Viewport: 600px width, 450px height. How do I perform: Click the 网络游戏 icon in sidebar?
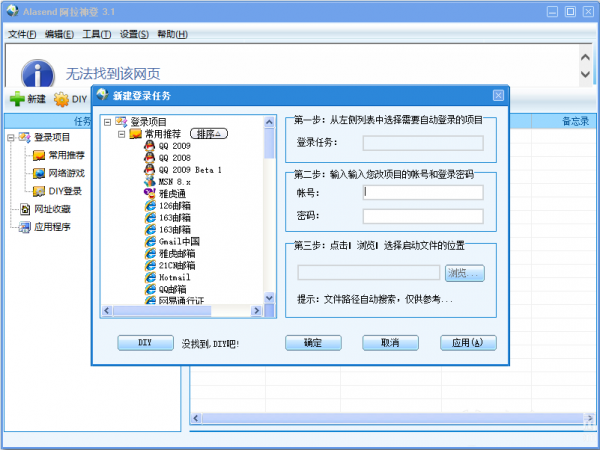coord(39,173)
